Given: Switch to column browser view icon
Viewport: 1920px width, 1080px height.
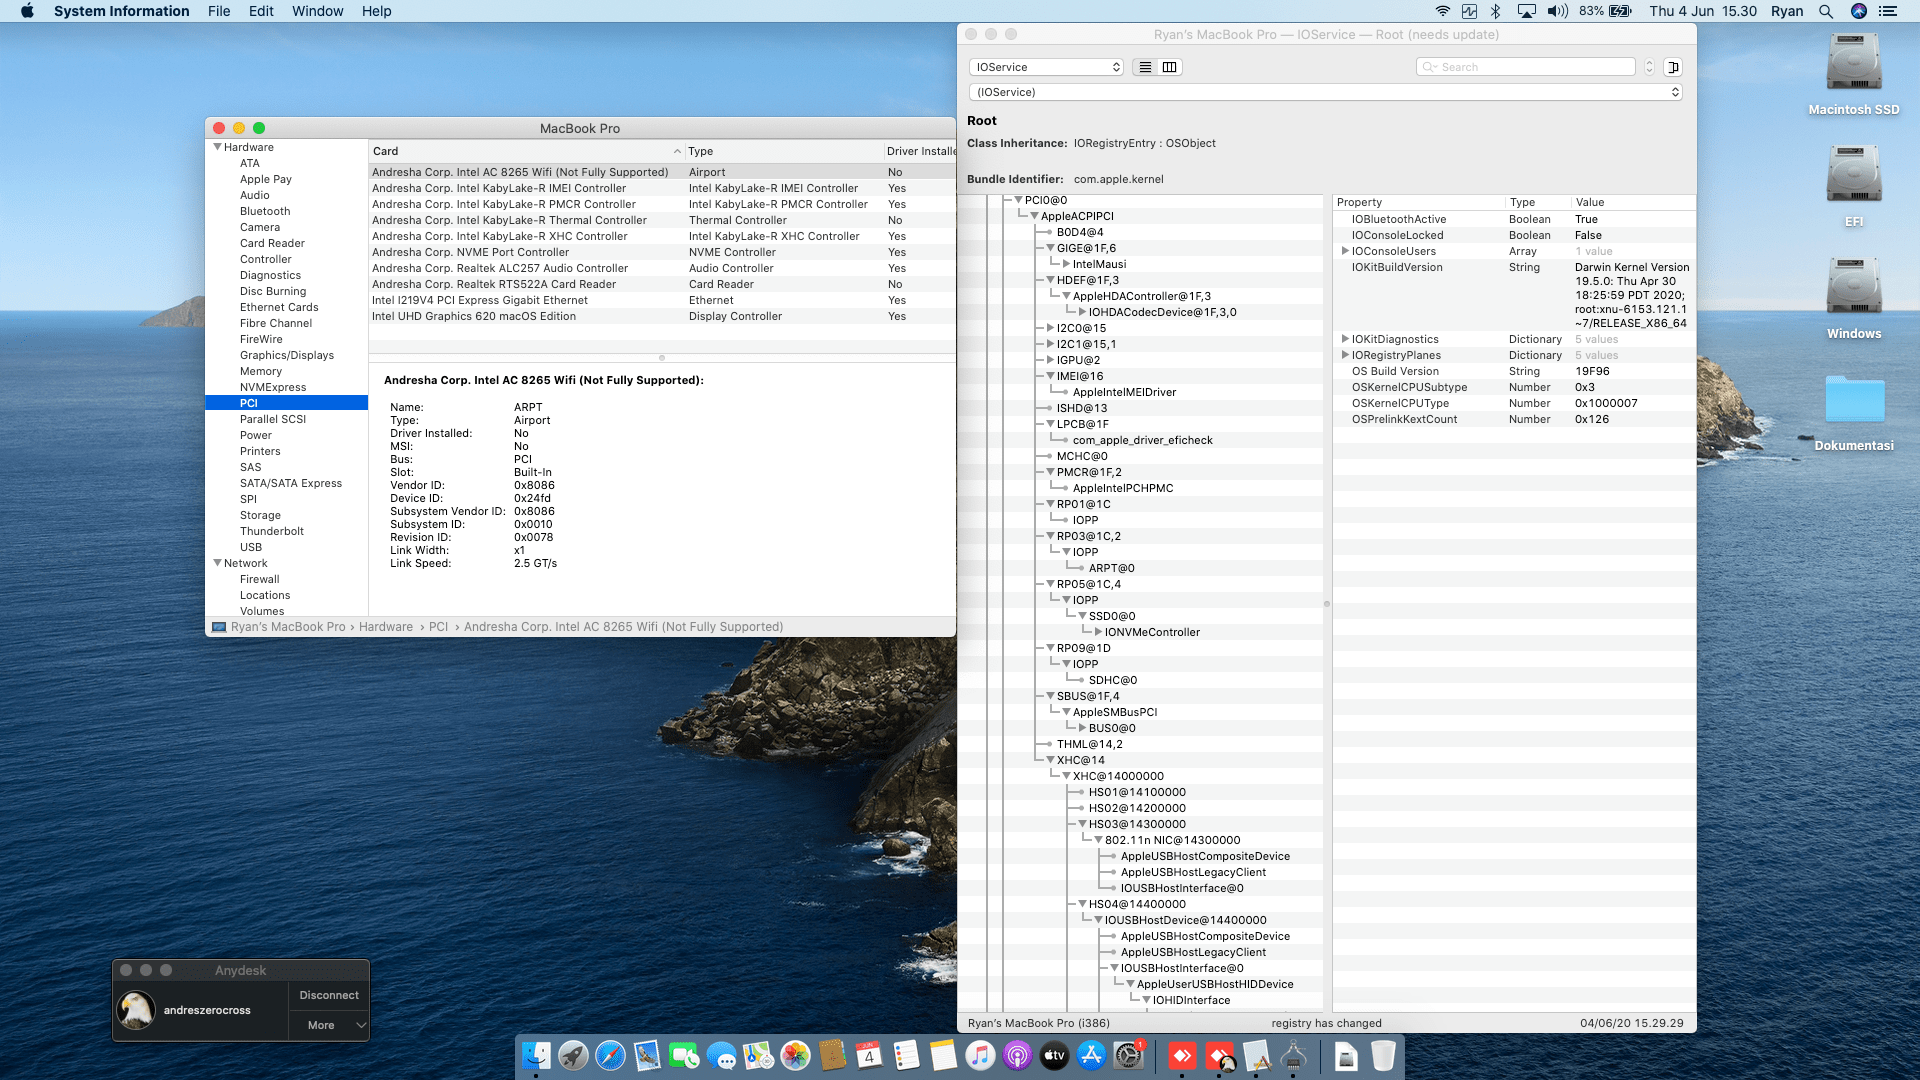Looking at the screenshot, I should click(1170, 67).
